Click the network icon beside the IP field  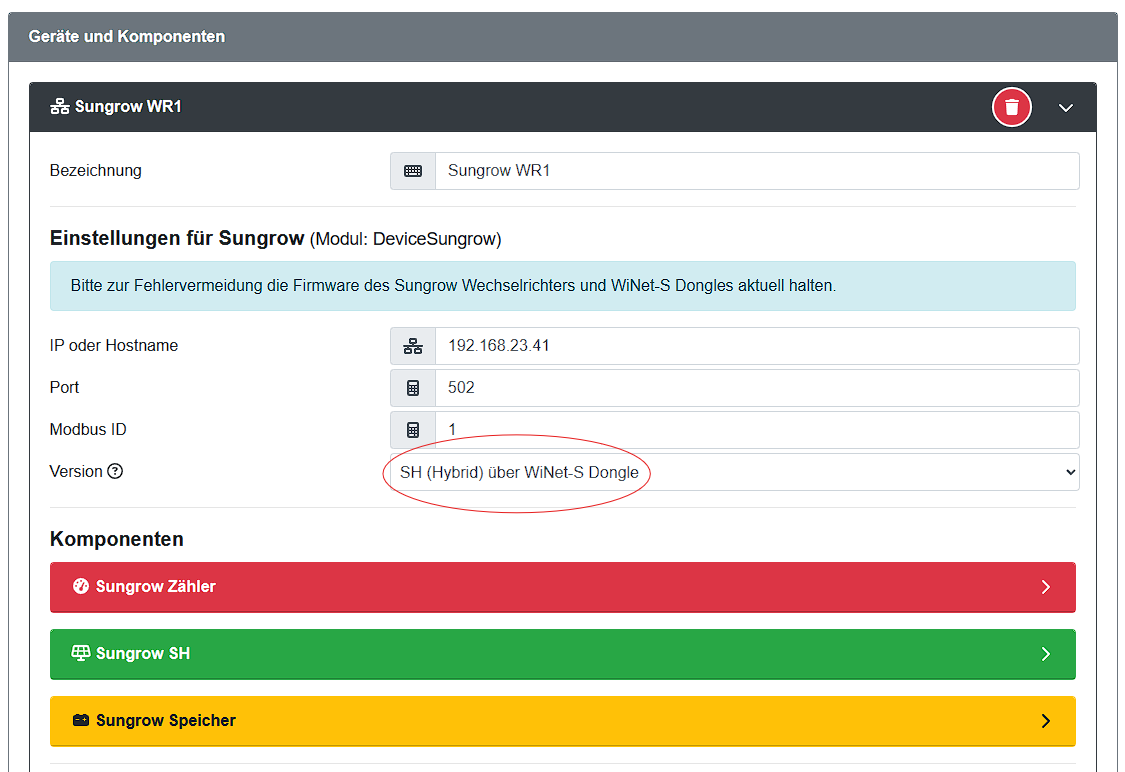413,346
